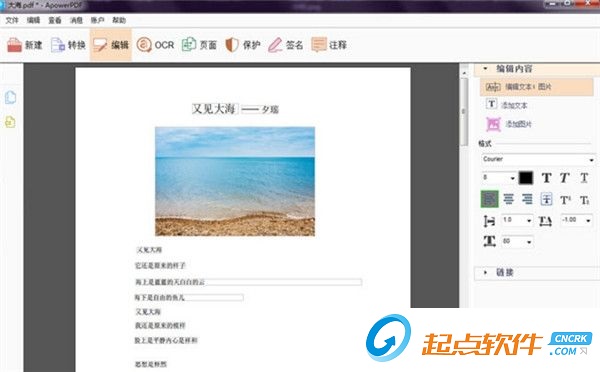Open the 转换 convert tool
This screenshot has height=372, width=600.
pyautogui.click(x=68, y=45)
